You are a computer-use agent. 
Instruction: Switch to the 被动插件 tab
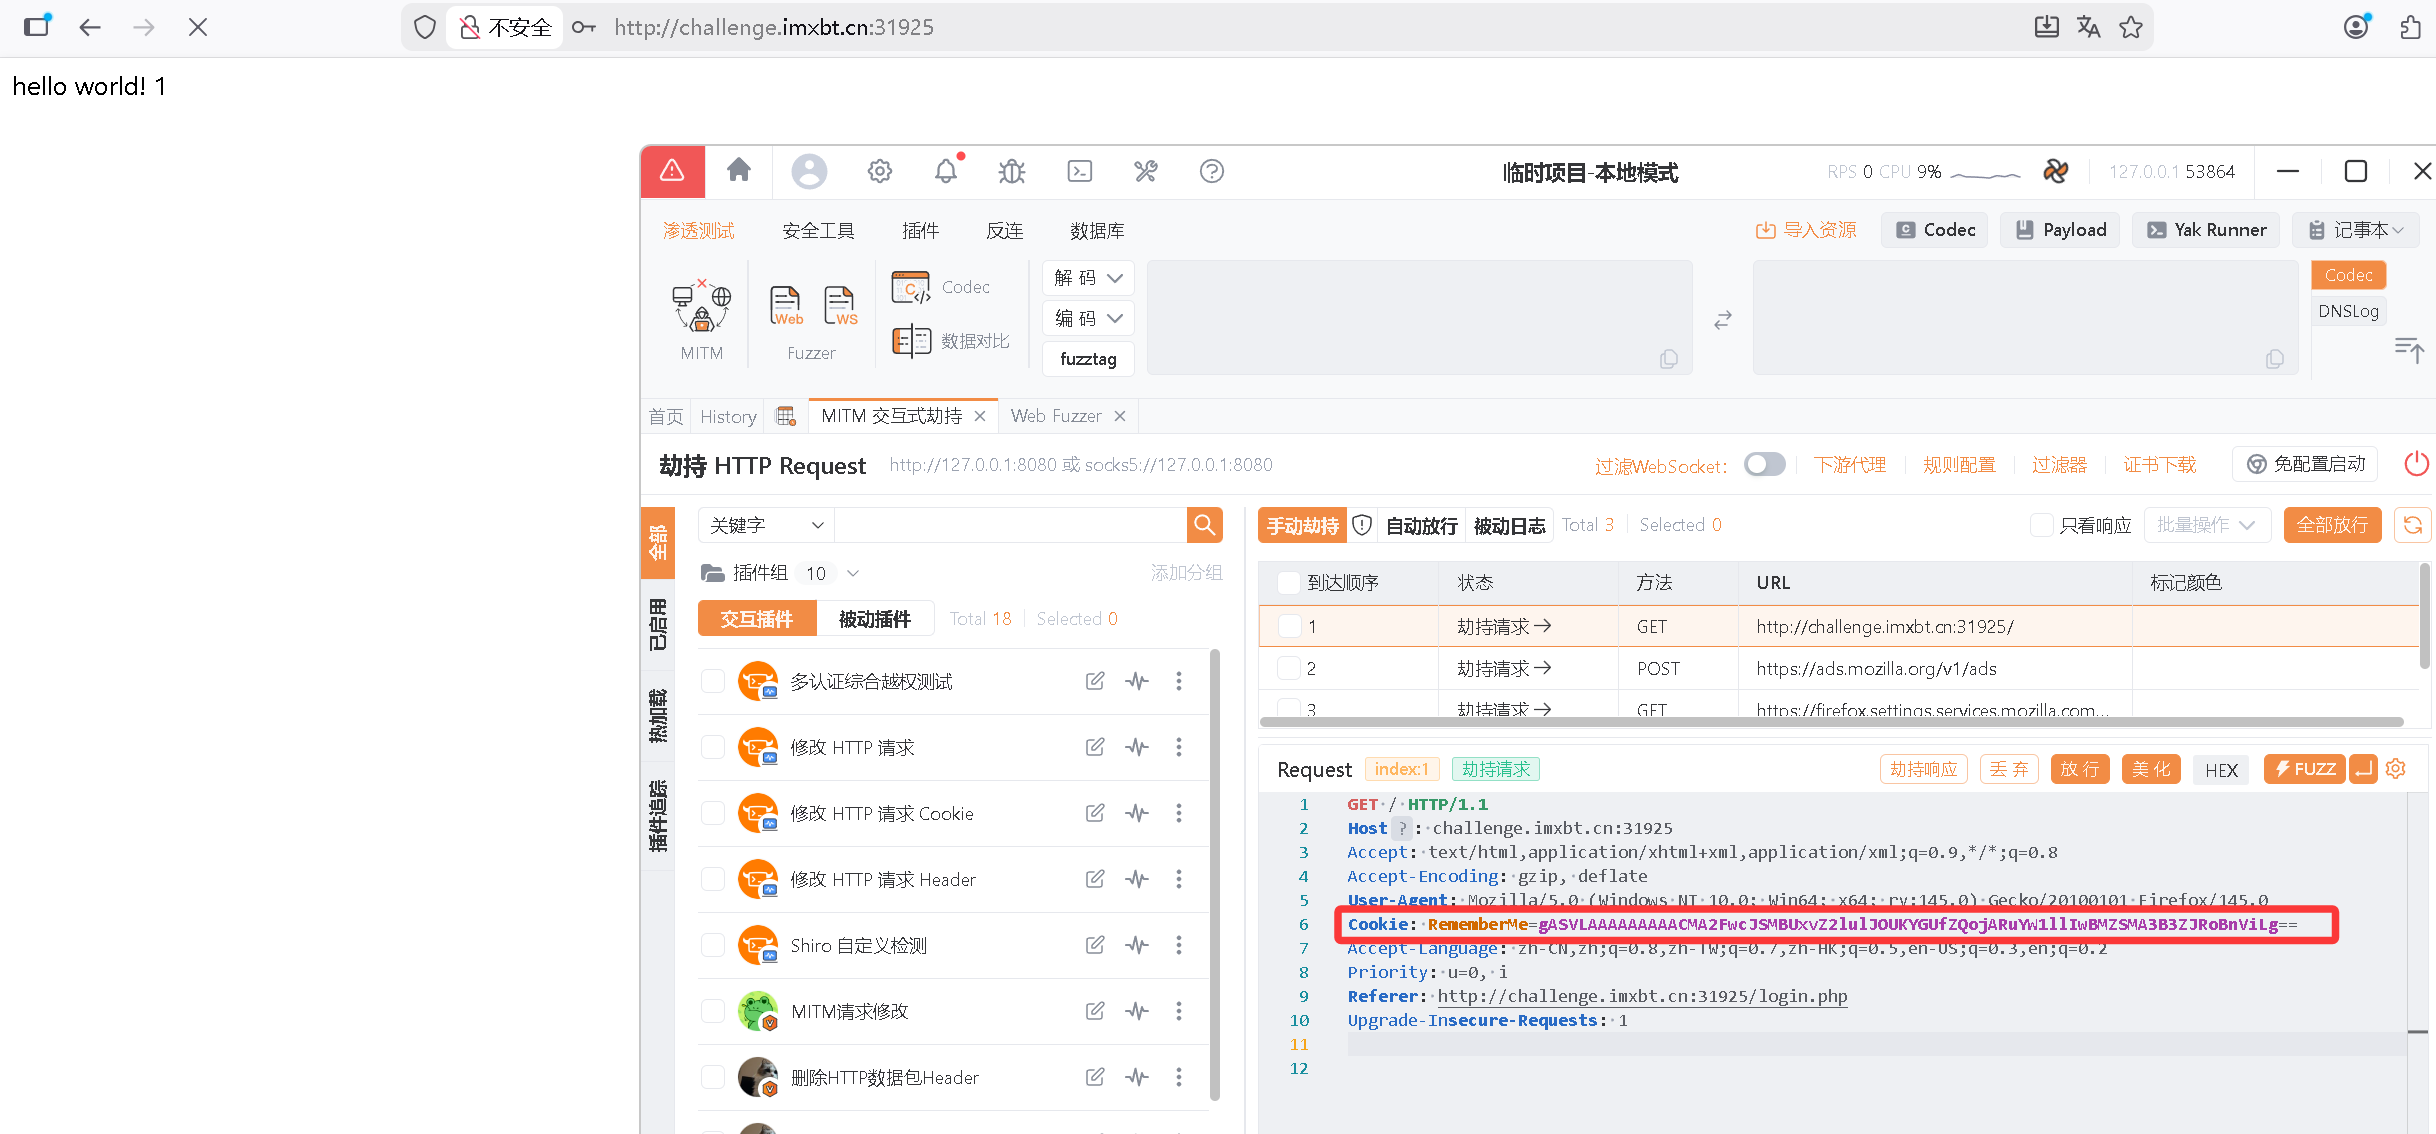point(875,617)
